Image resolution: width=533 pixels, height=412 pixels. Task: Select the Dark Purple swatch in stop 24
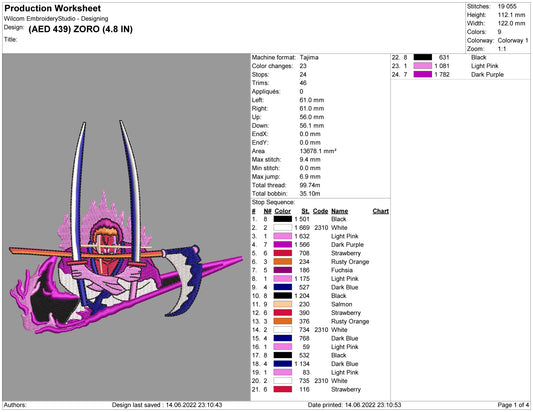[423, 74]
